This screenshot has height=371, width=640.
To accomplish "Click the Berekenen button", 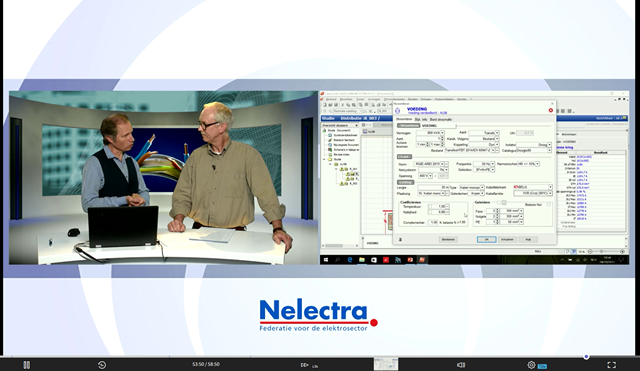I will 448,240.
